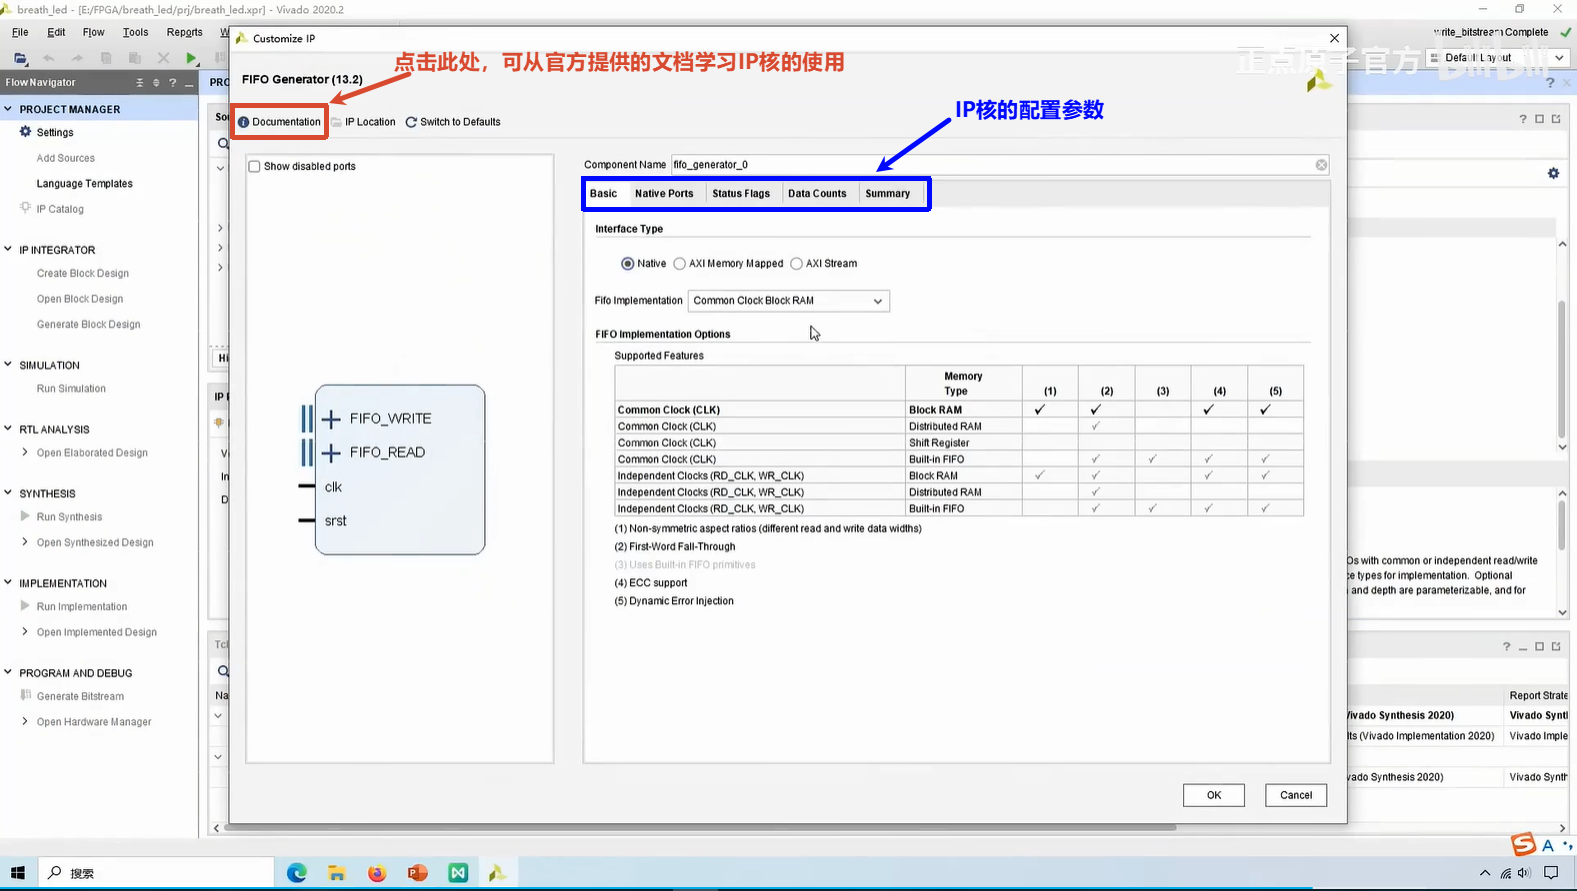Open Firefox from the taskbar
Screen dimensions: 1577x891
pos(377,873)
